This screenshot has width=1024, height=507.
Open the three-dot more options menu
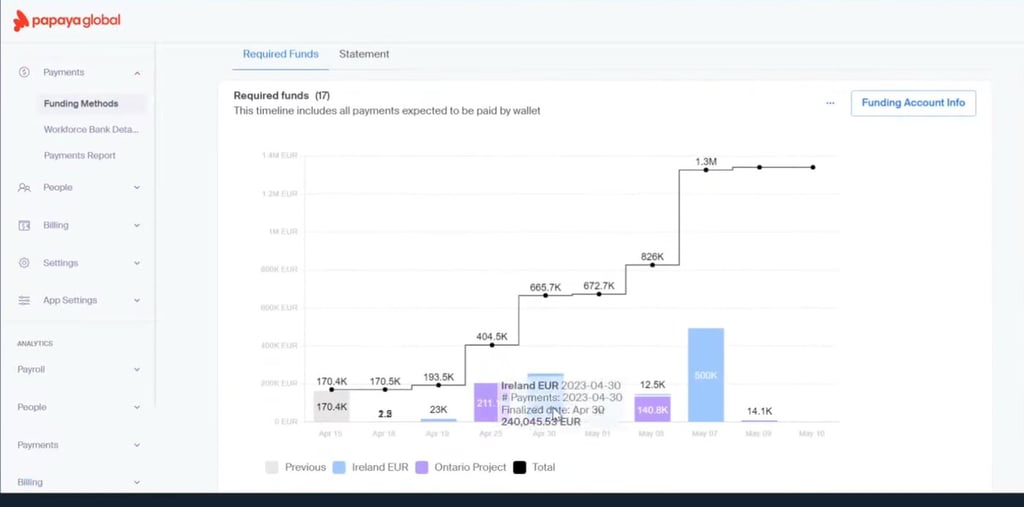point(830,103)
